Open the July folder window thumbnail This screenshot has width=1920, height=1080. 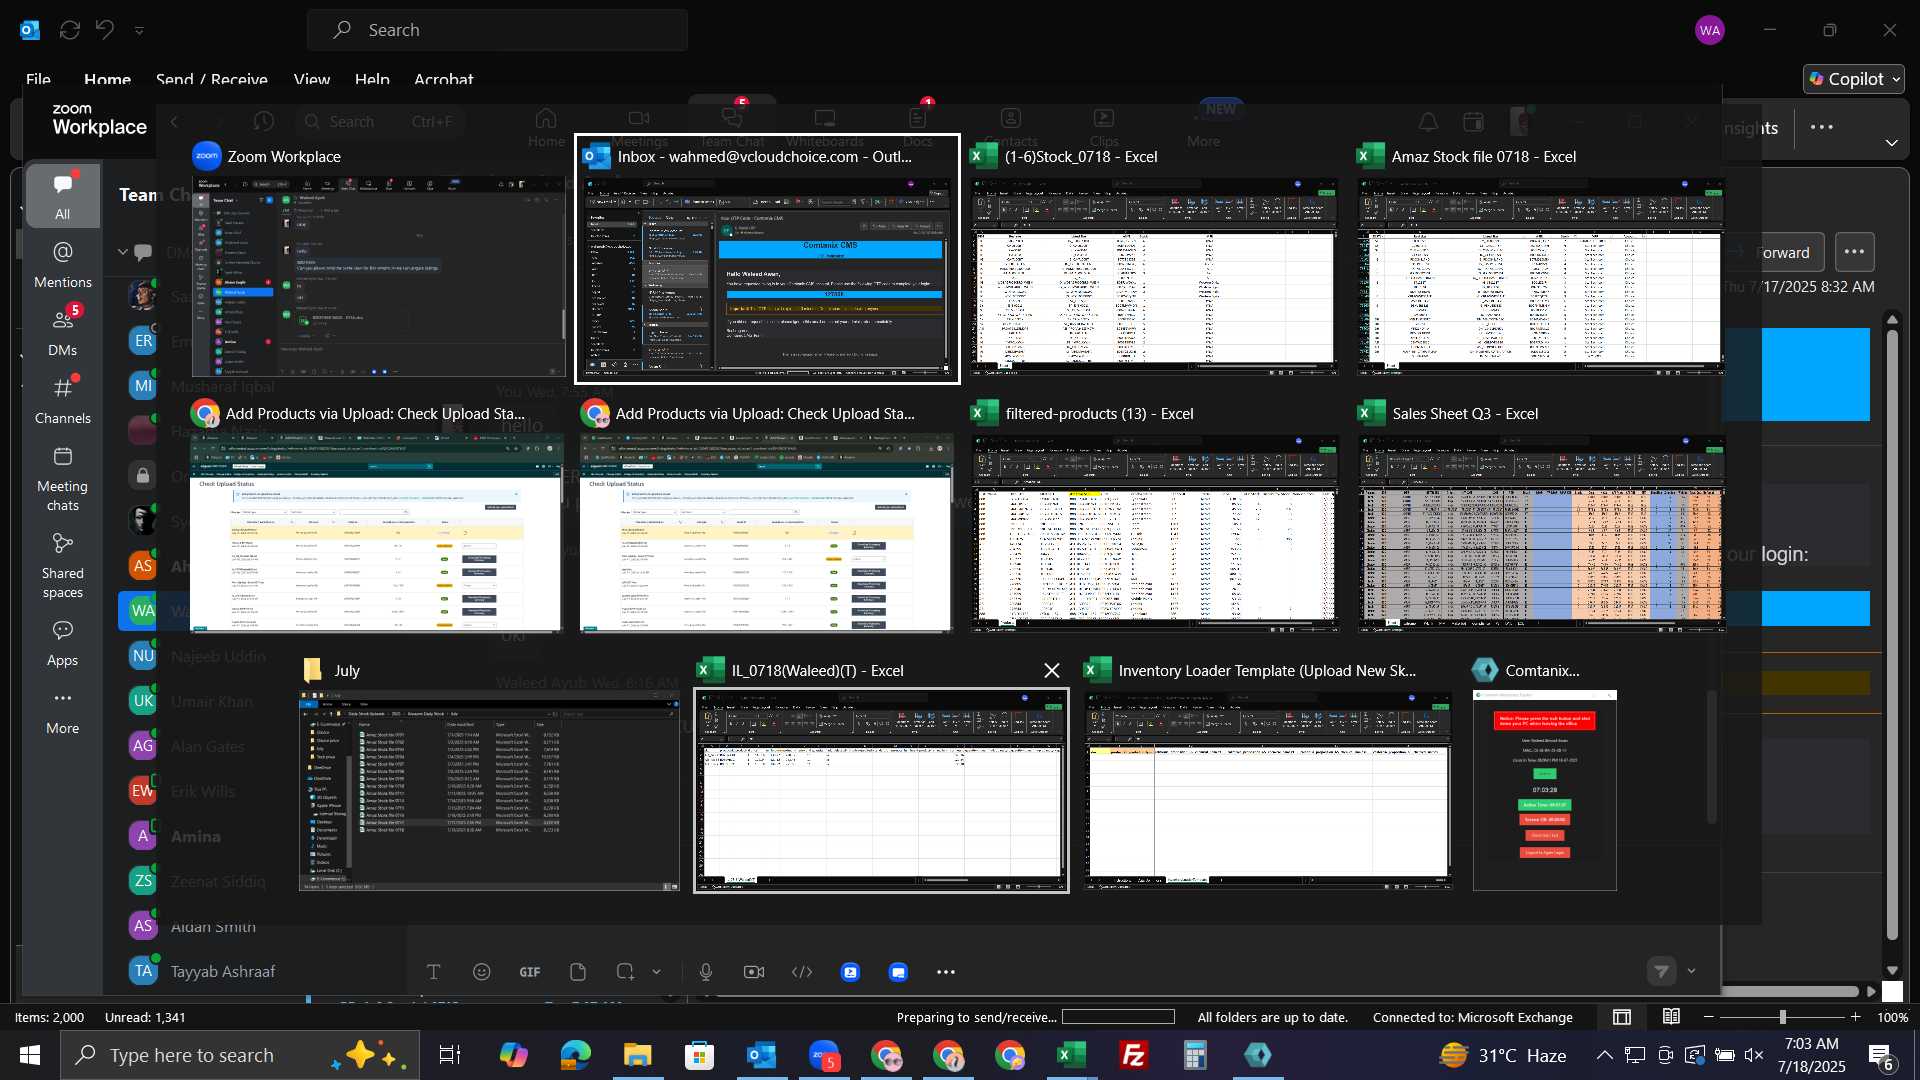tap(490, 791)
